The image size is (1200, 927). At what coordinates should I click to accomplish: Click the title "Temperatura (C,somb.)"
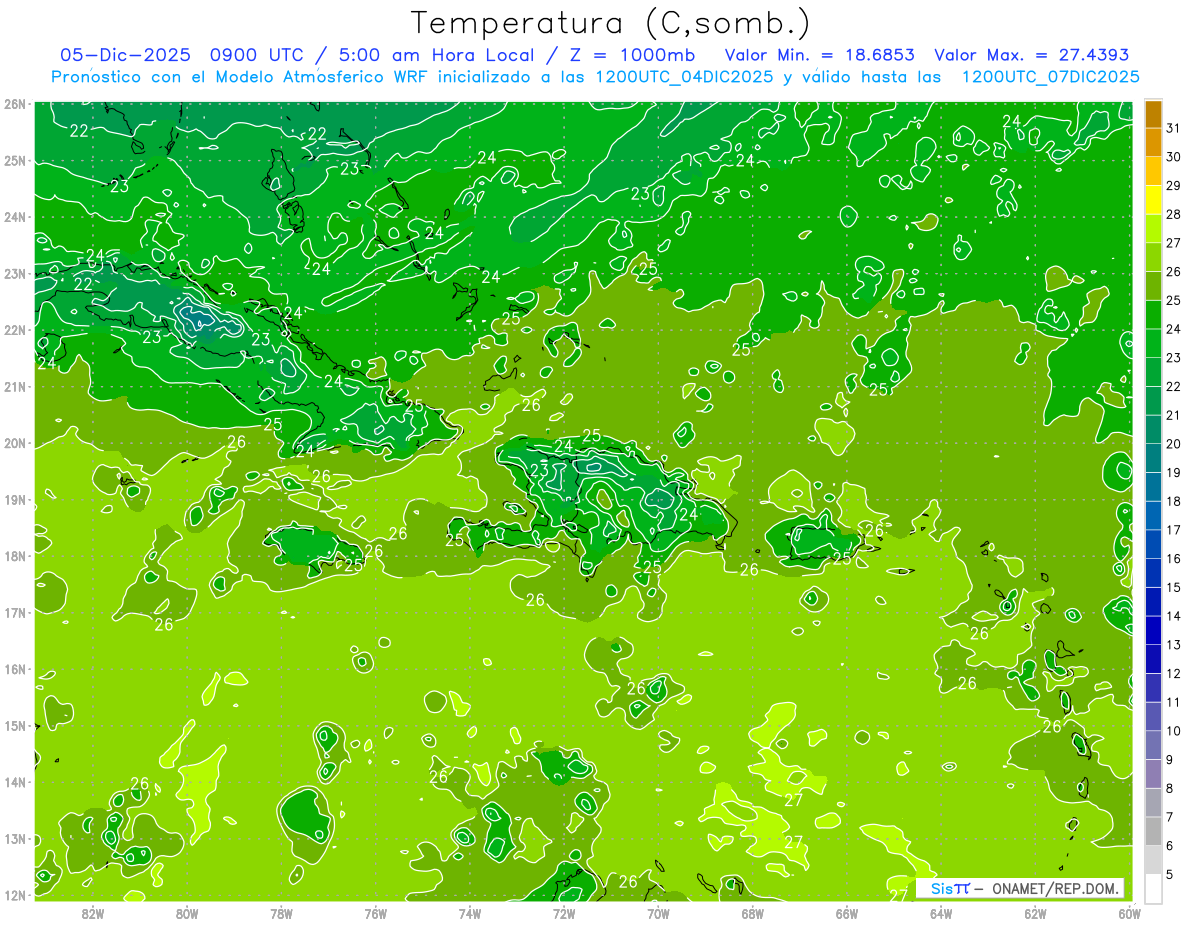611,23
